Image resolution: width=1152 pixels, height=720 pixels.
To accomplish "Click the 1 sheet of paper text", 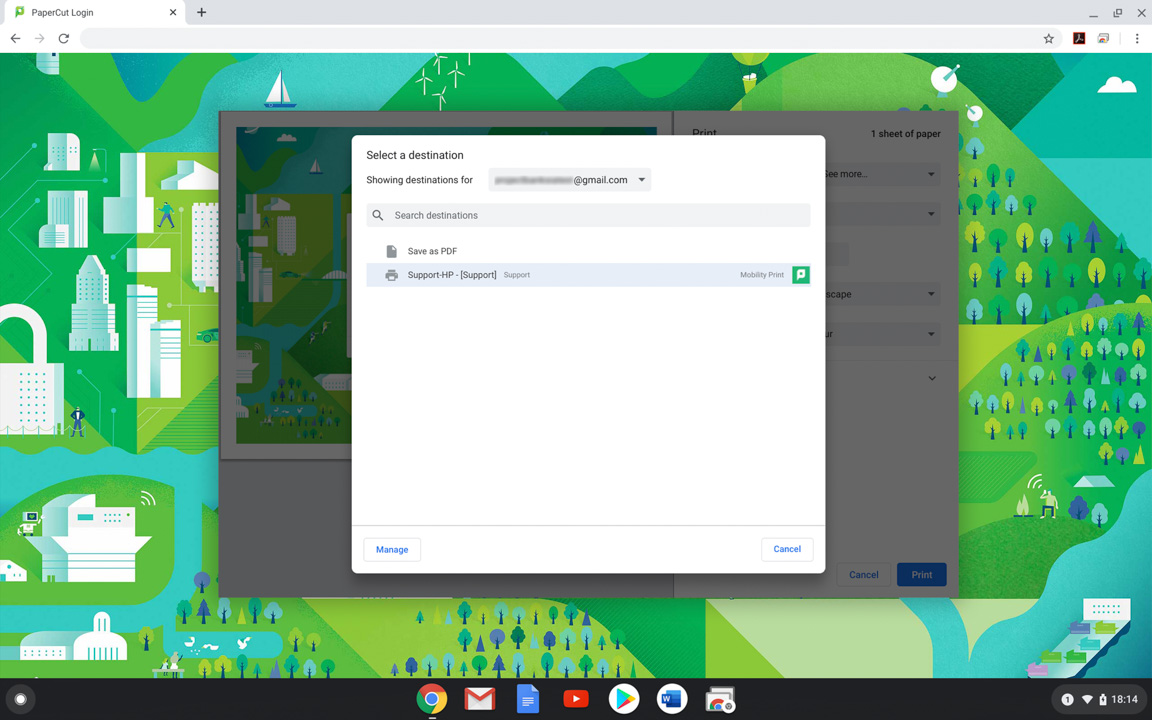I will click(905, 134).
